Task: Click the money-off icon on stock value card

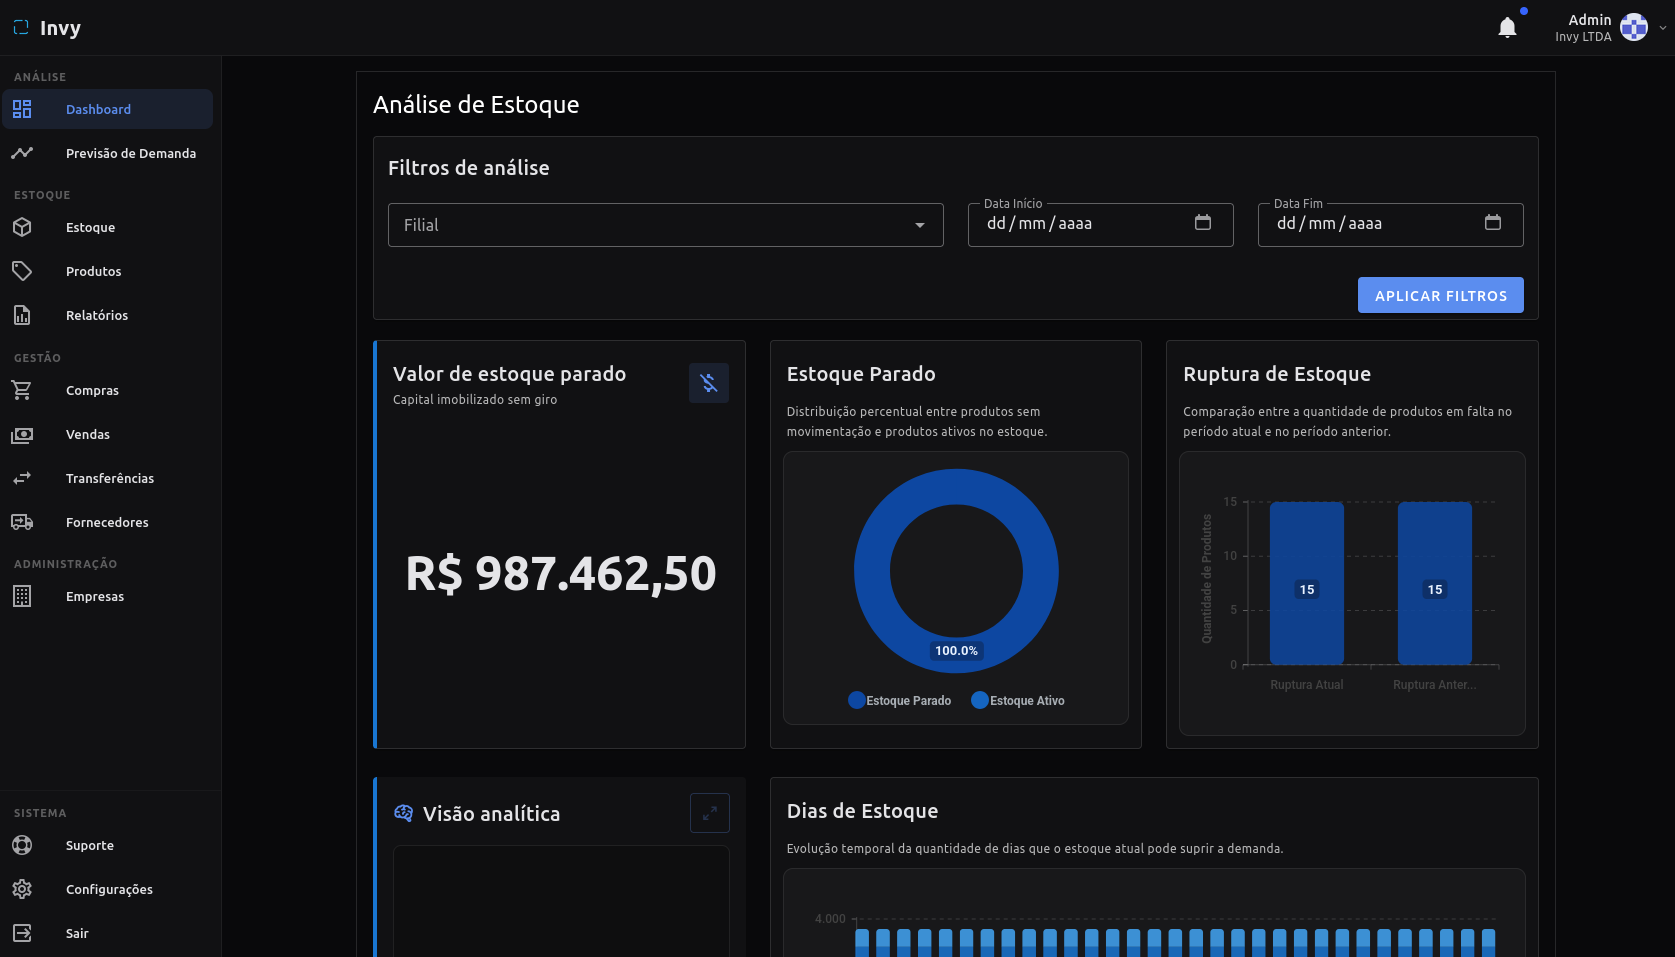Action: point(709,383)
